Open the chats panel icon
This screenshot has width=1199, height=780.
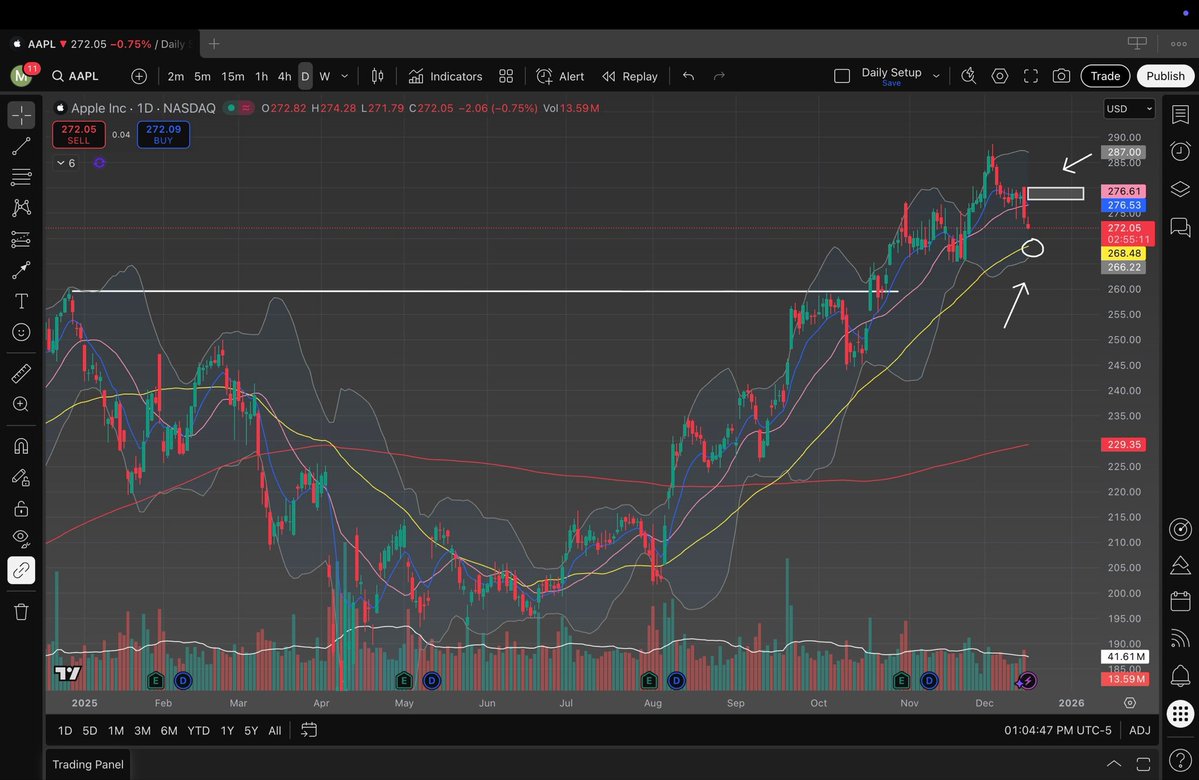1181,227
